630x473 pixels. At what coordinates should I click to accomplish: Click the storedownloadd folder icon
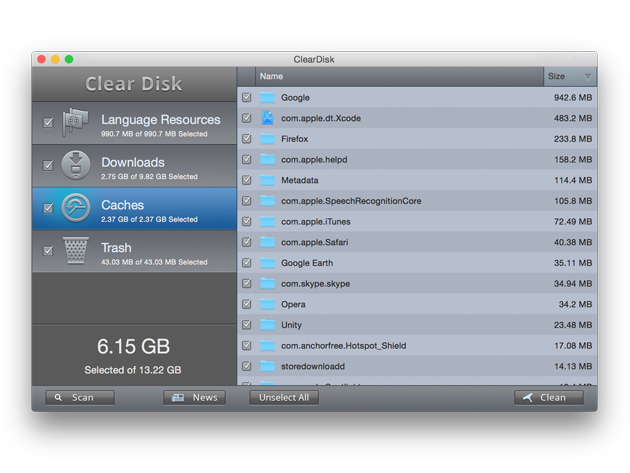point(267,366)
